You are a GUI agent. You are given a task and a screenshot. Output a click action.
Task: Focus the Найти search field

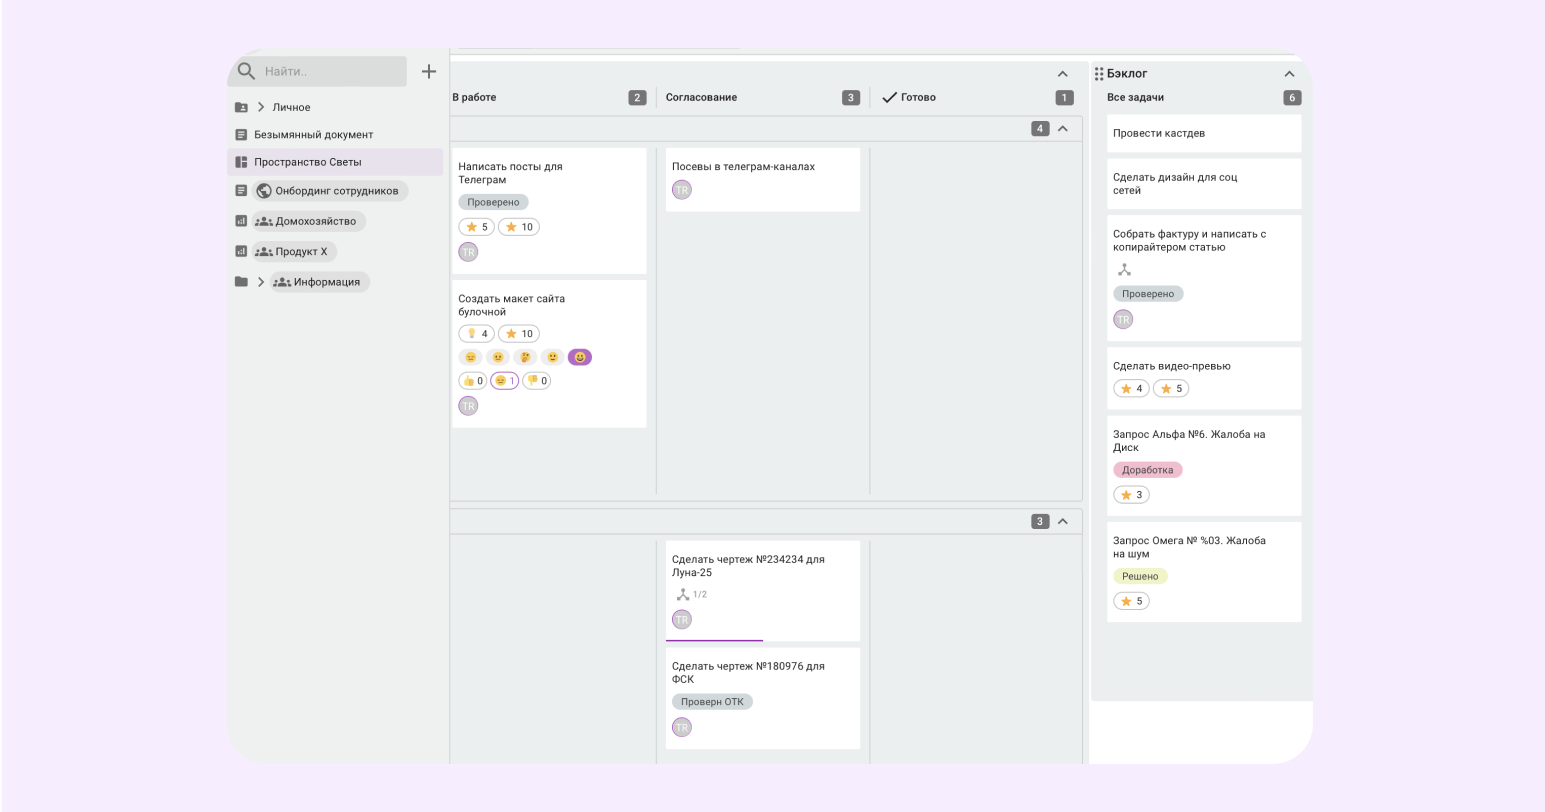318,71
